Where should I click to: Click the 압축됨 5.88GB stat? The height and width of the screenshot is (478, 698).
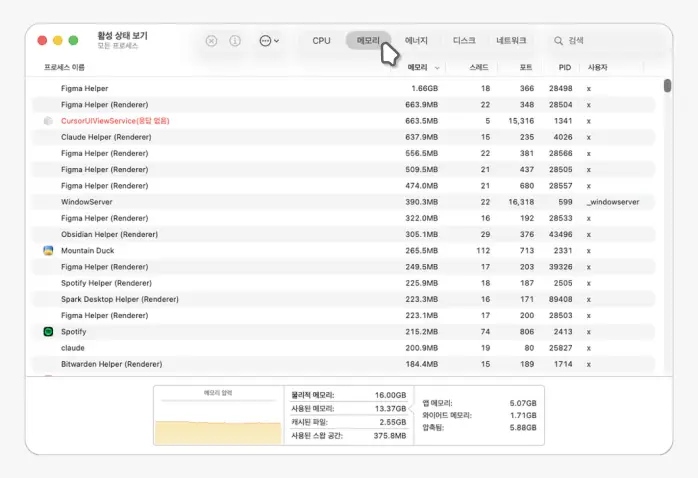(479, 428)
